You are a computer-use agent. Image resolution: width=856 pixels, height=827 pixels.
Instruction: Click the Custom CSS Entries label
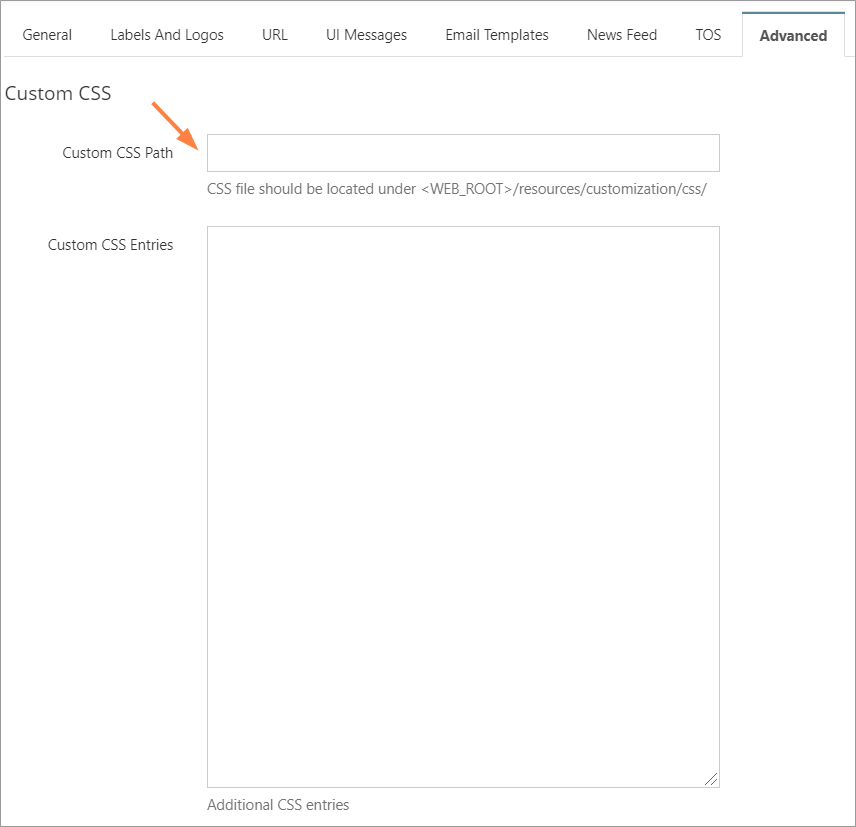pyautogui.click(x=110, y=244)
